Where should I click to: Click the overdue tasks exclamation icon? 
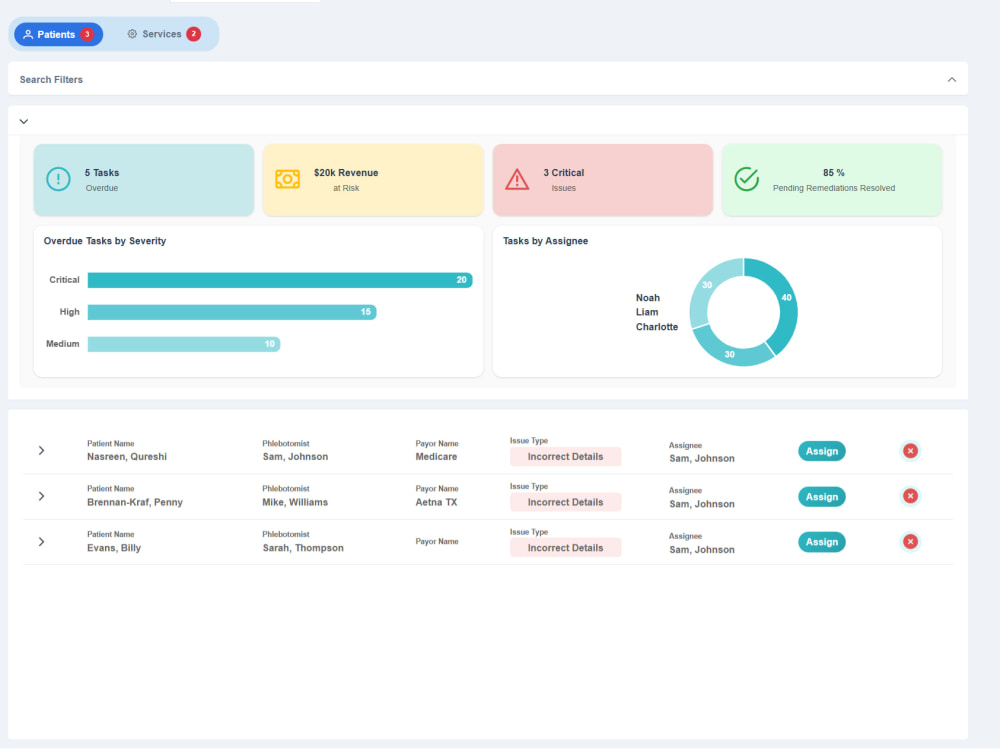(58, 179)
